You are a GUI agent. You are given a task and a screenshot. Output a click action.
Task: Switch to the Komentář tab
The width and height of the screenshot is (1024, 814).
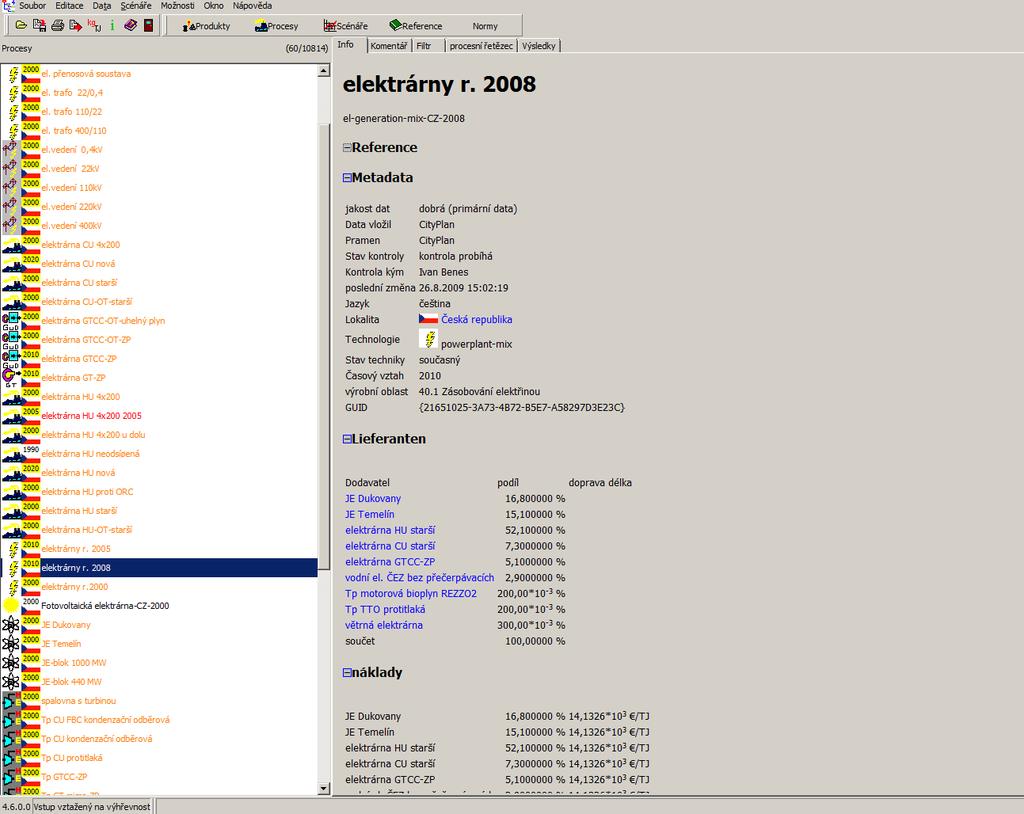pyautogui.click(x=389, y=46)
